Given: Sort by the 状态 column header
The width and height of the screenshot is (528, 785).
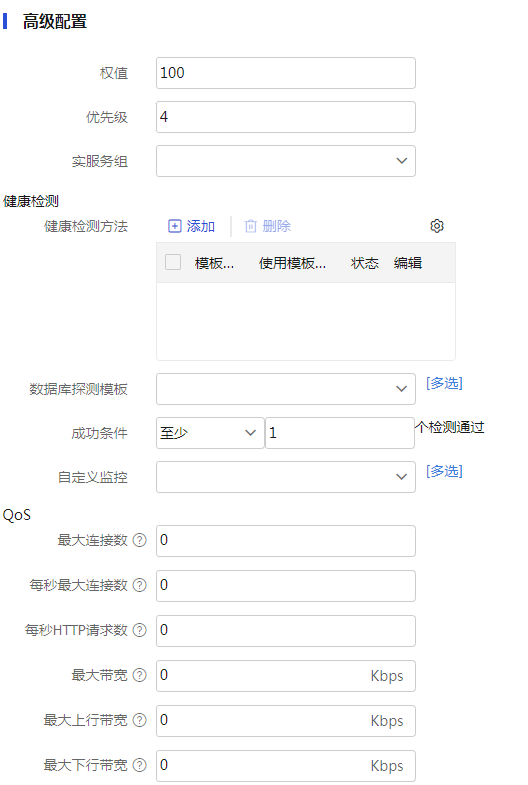Looking at the screenshot, I should [x=365, y=263].
